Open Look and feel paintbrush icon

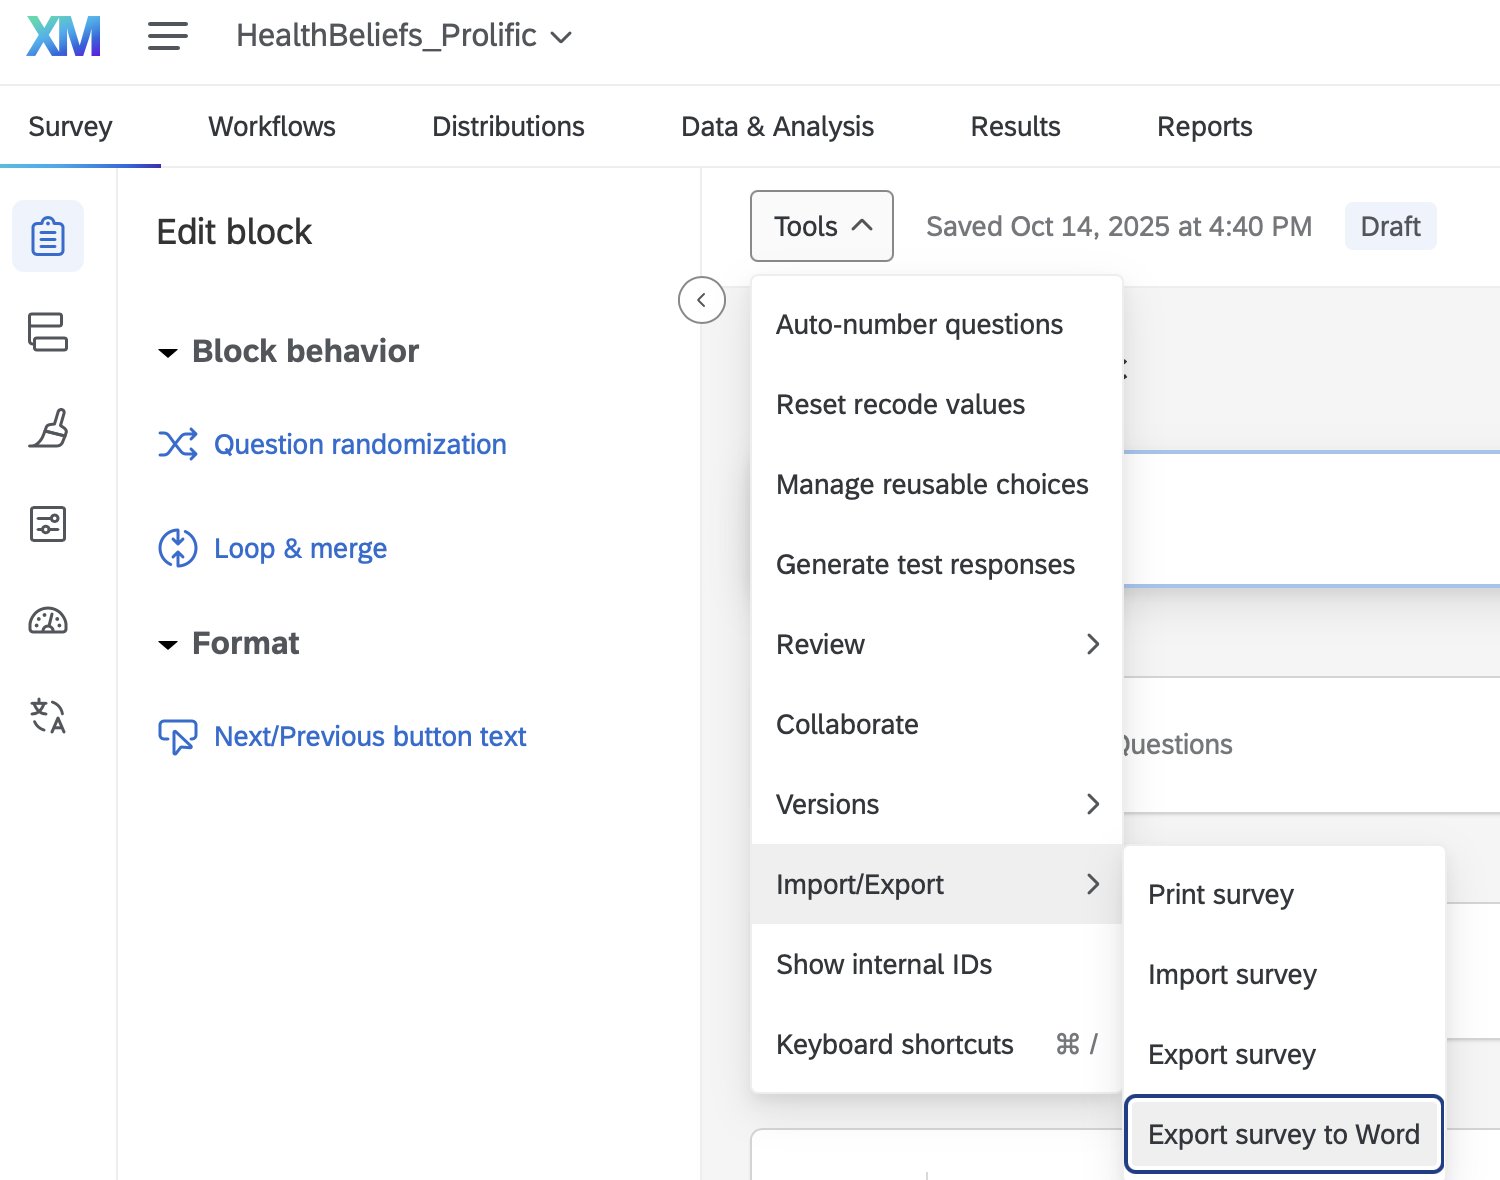point(48,428)
